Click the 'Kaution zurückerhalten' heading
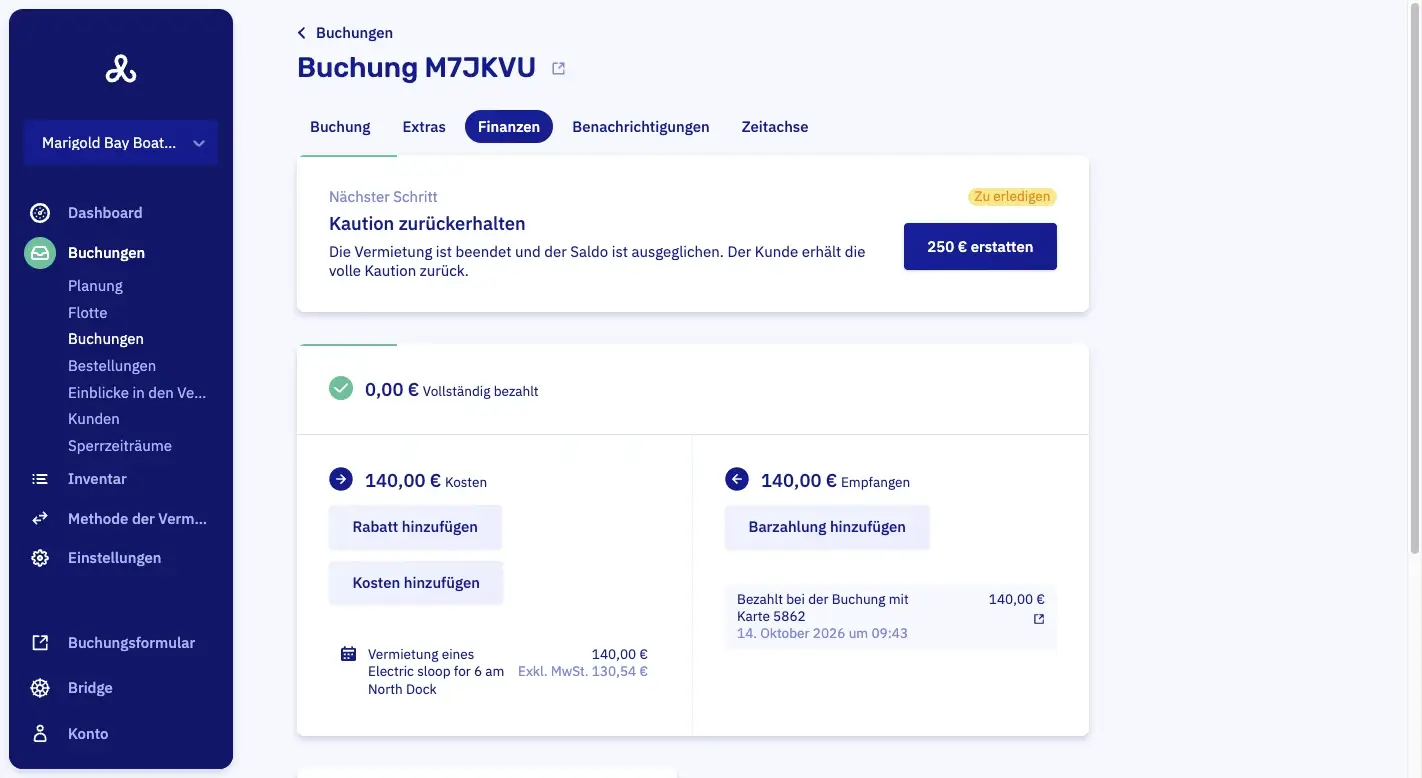 click(x=427, y=224)
